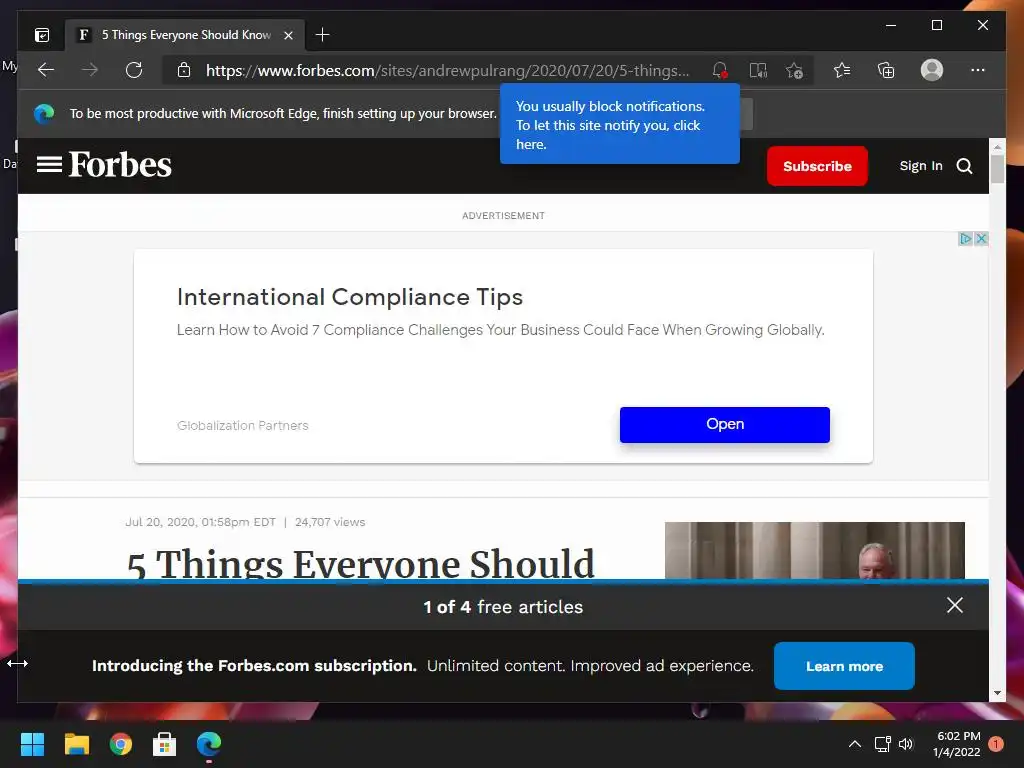
Task: Open the Windows Start menu
Action: [32, 744]
